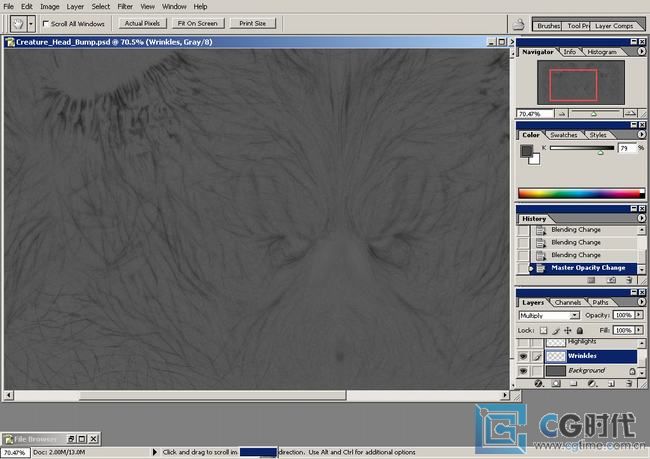Select the Master Opacity Change history state
The width and height of the screenshot is (650, 459).
coord(585,268)
